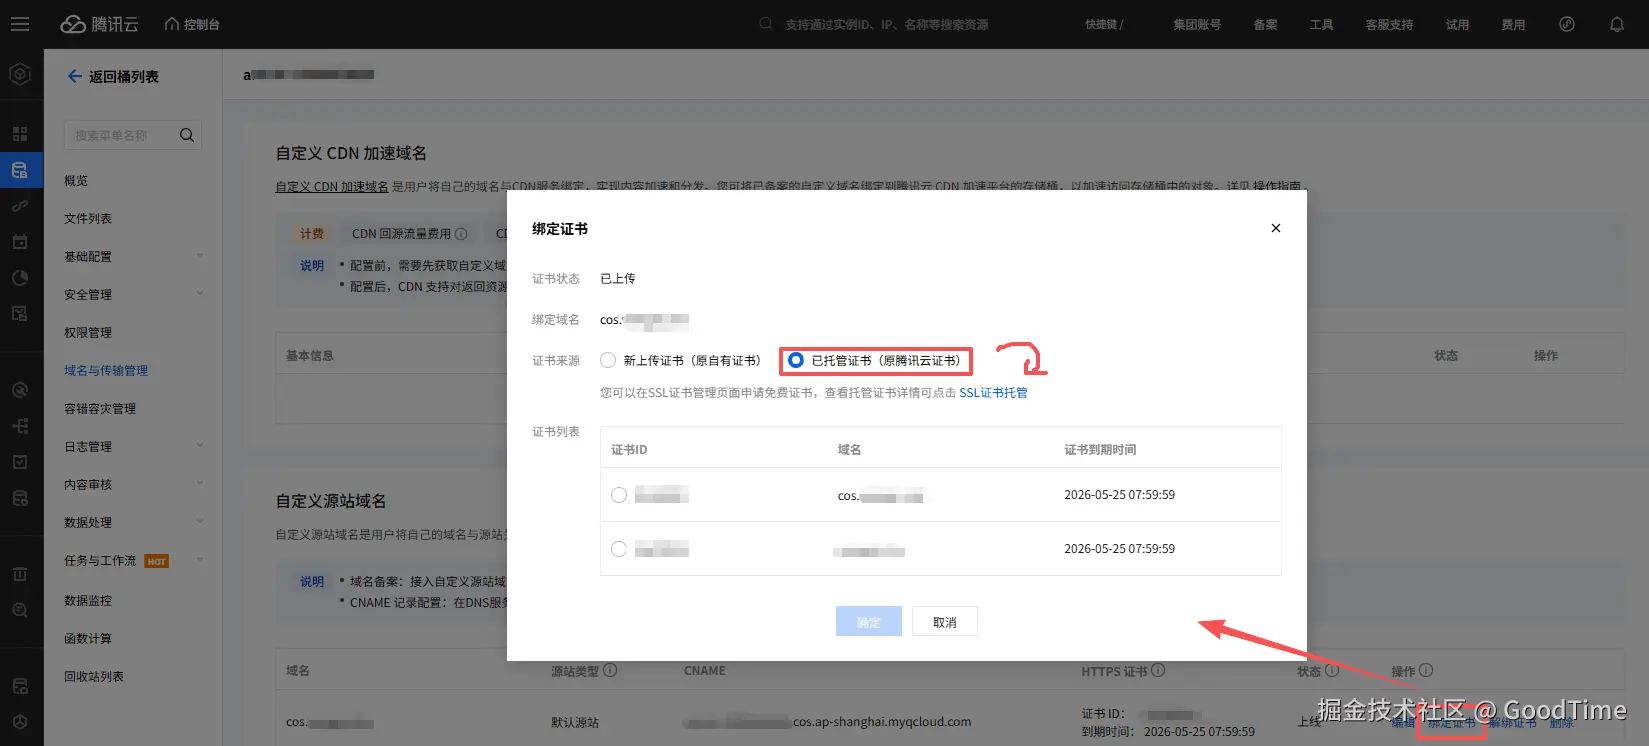1649x746 pixels.
Task: Open 文件列表 in the sidebar
Action: click(88, 219)
